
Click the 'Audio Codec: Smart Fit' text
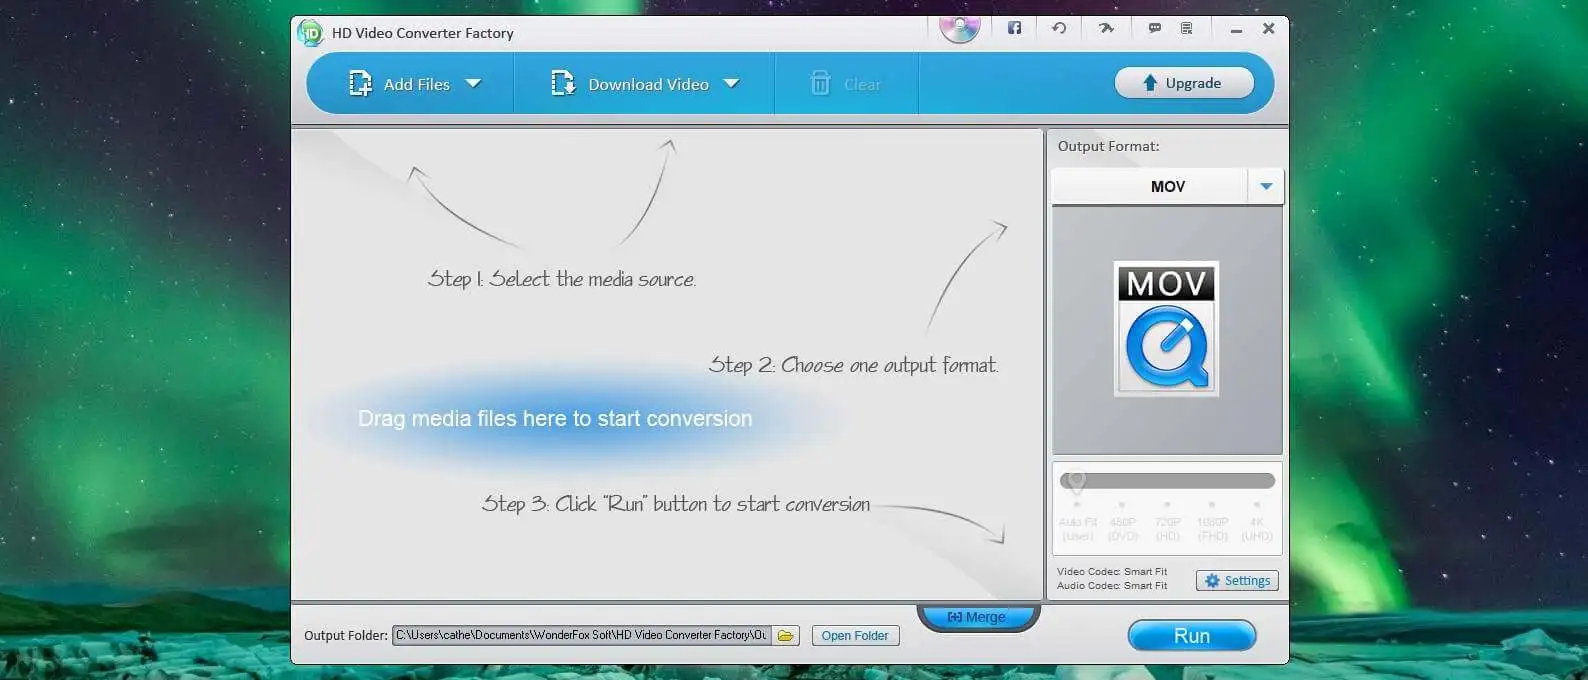click(1112, 586)
